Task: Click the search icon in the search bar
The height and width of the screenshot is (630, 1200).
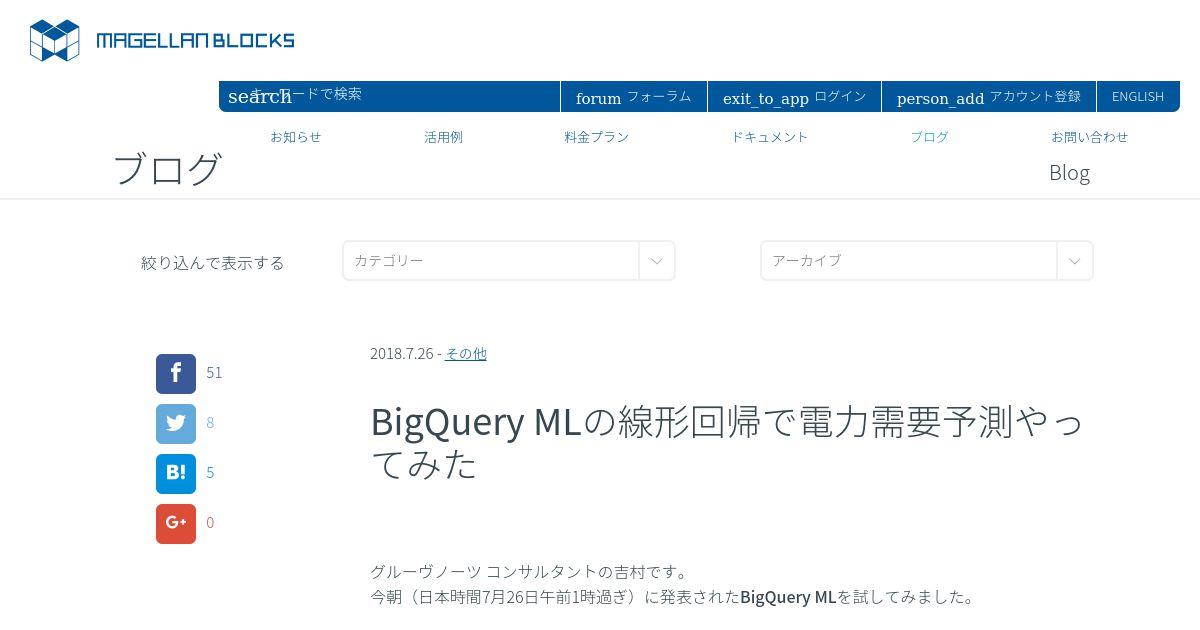Action: point(259,97)
